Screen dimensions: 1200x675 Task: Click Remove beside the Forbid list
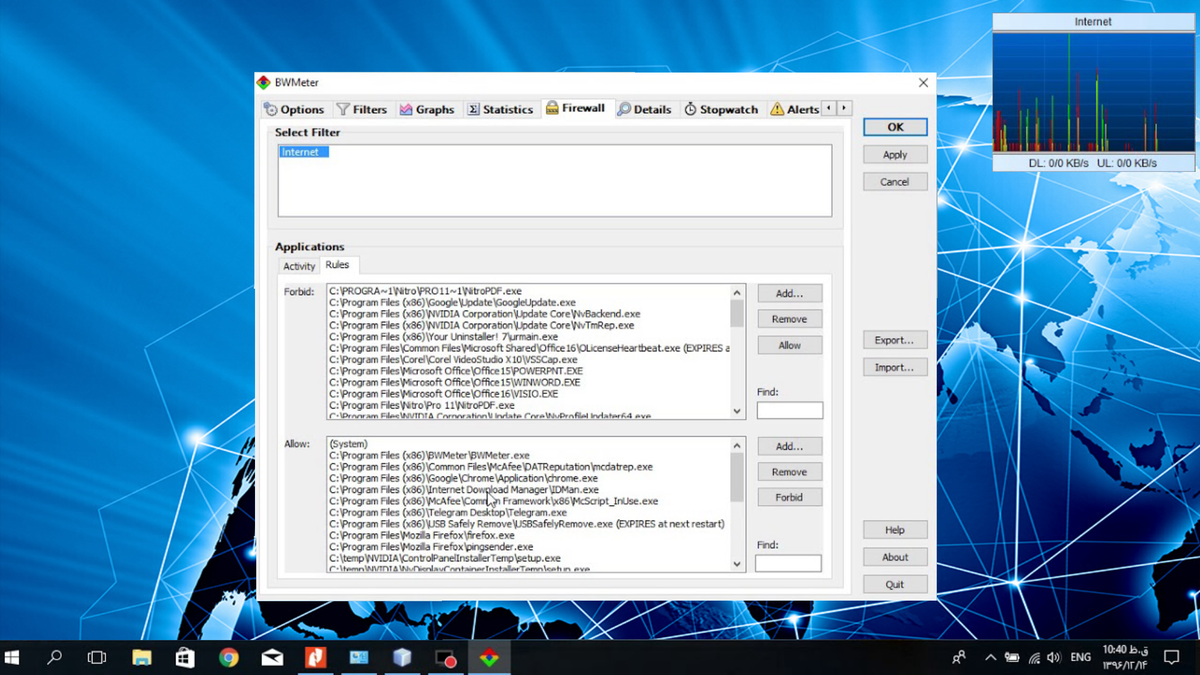point(790,319)
